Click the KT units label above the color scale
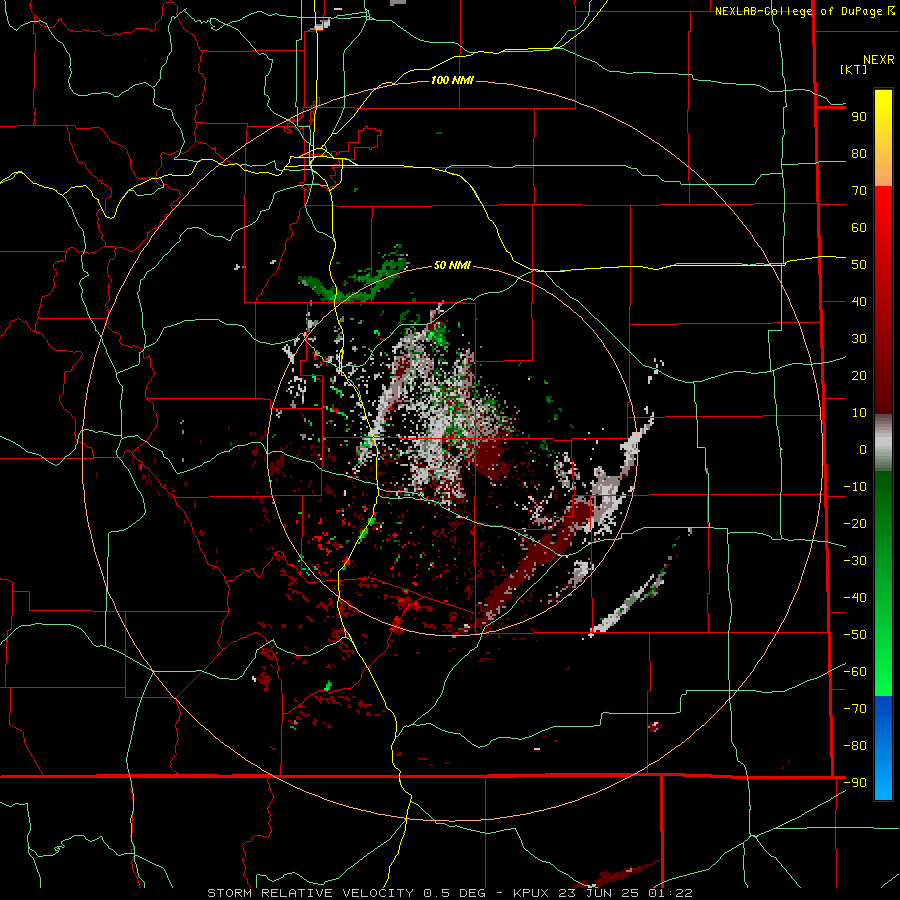 [x=854, y=69]
